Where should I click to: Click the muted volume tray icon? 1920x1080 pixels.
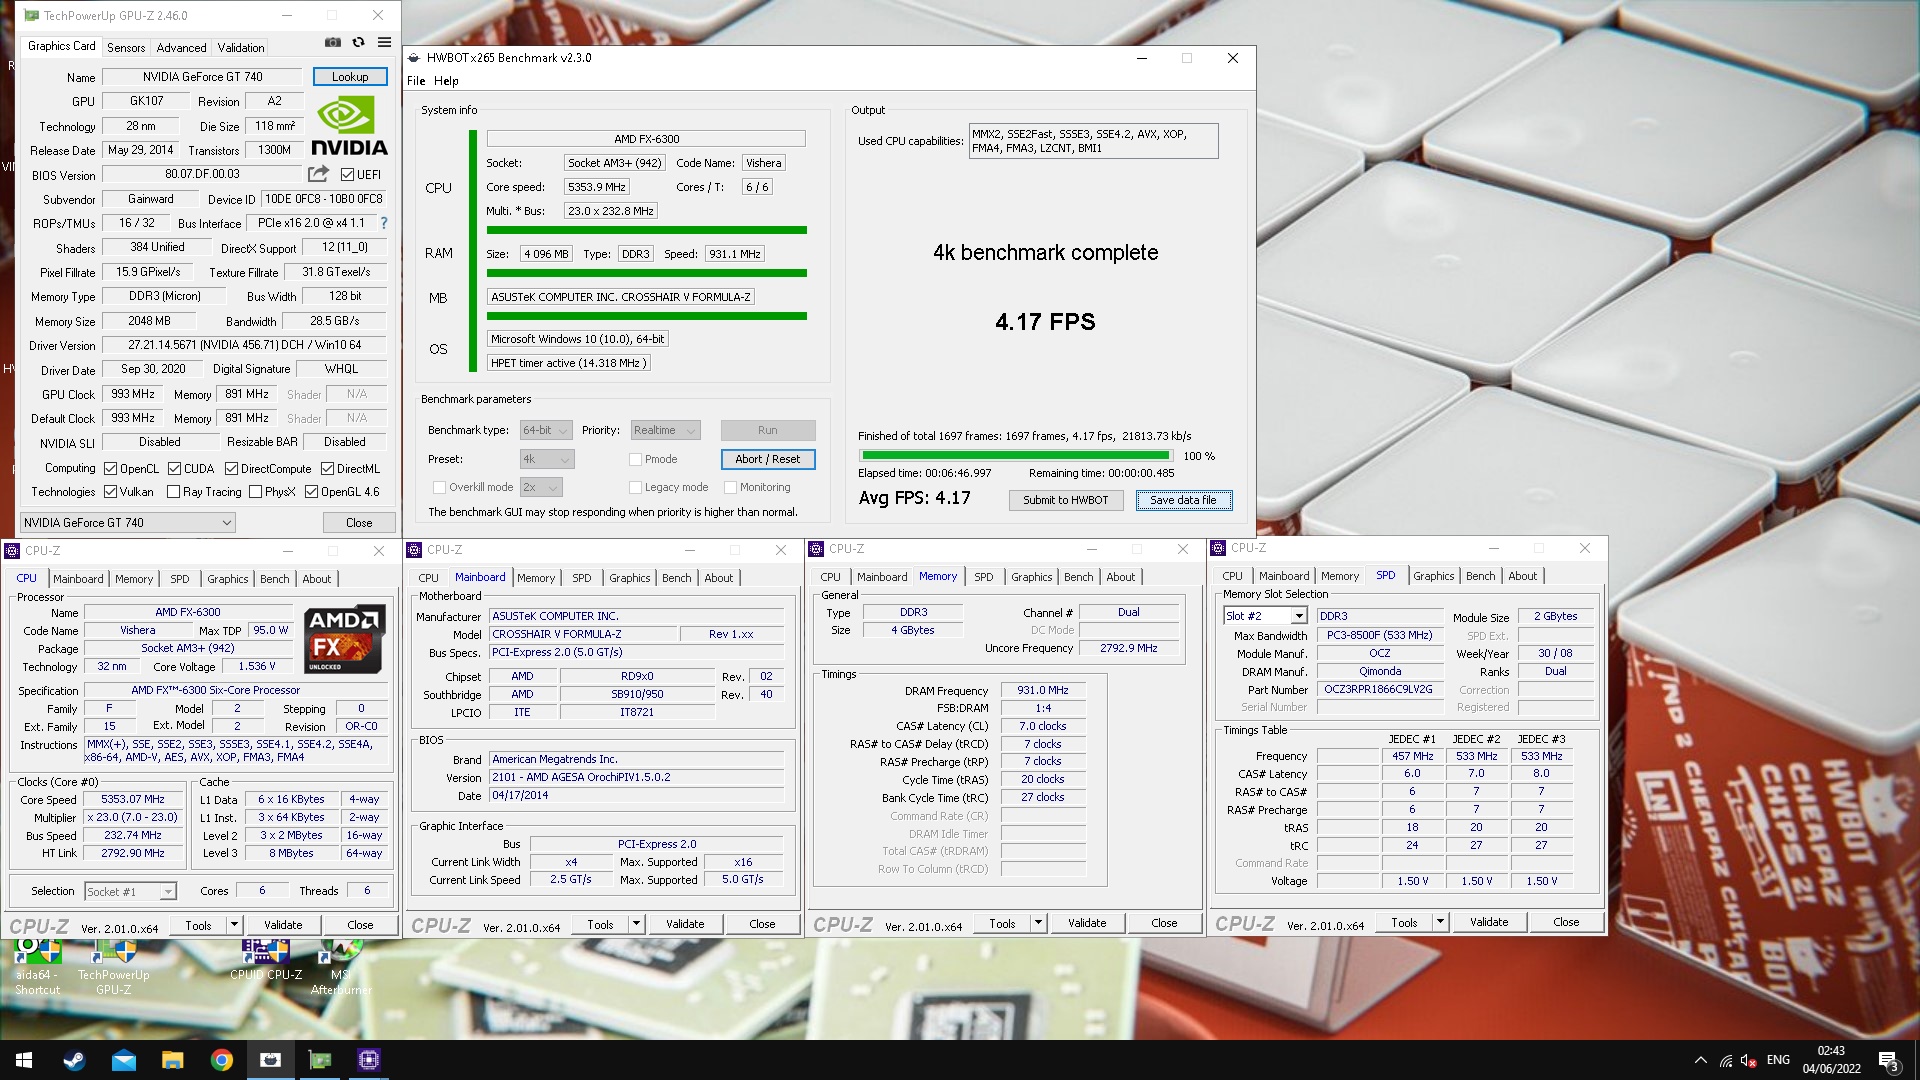coord(1749,1061)
